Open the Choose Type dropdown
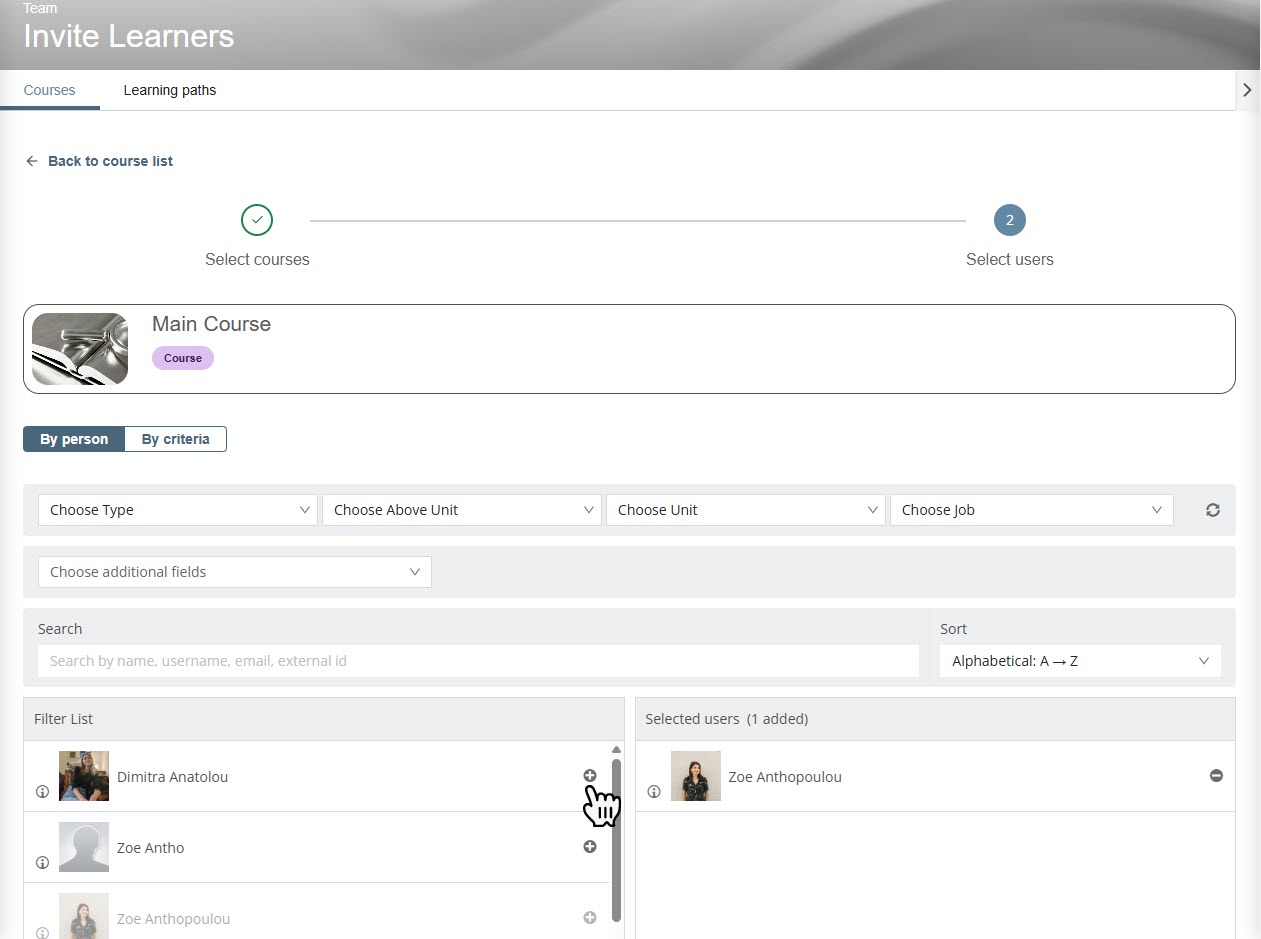This screenshot has height=939, width=1261. tap(178, 510)
